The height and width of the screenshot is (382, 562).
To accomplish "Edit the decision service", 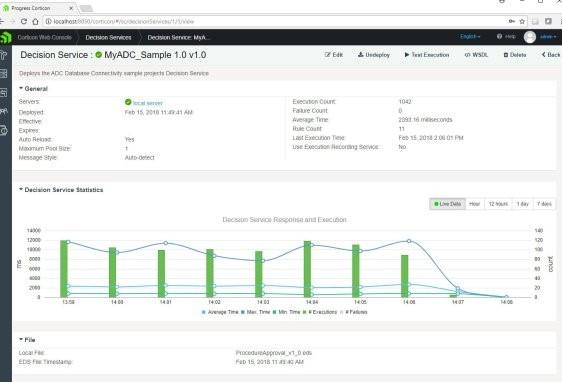I will tap(334, 55).
